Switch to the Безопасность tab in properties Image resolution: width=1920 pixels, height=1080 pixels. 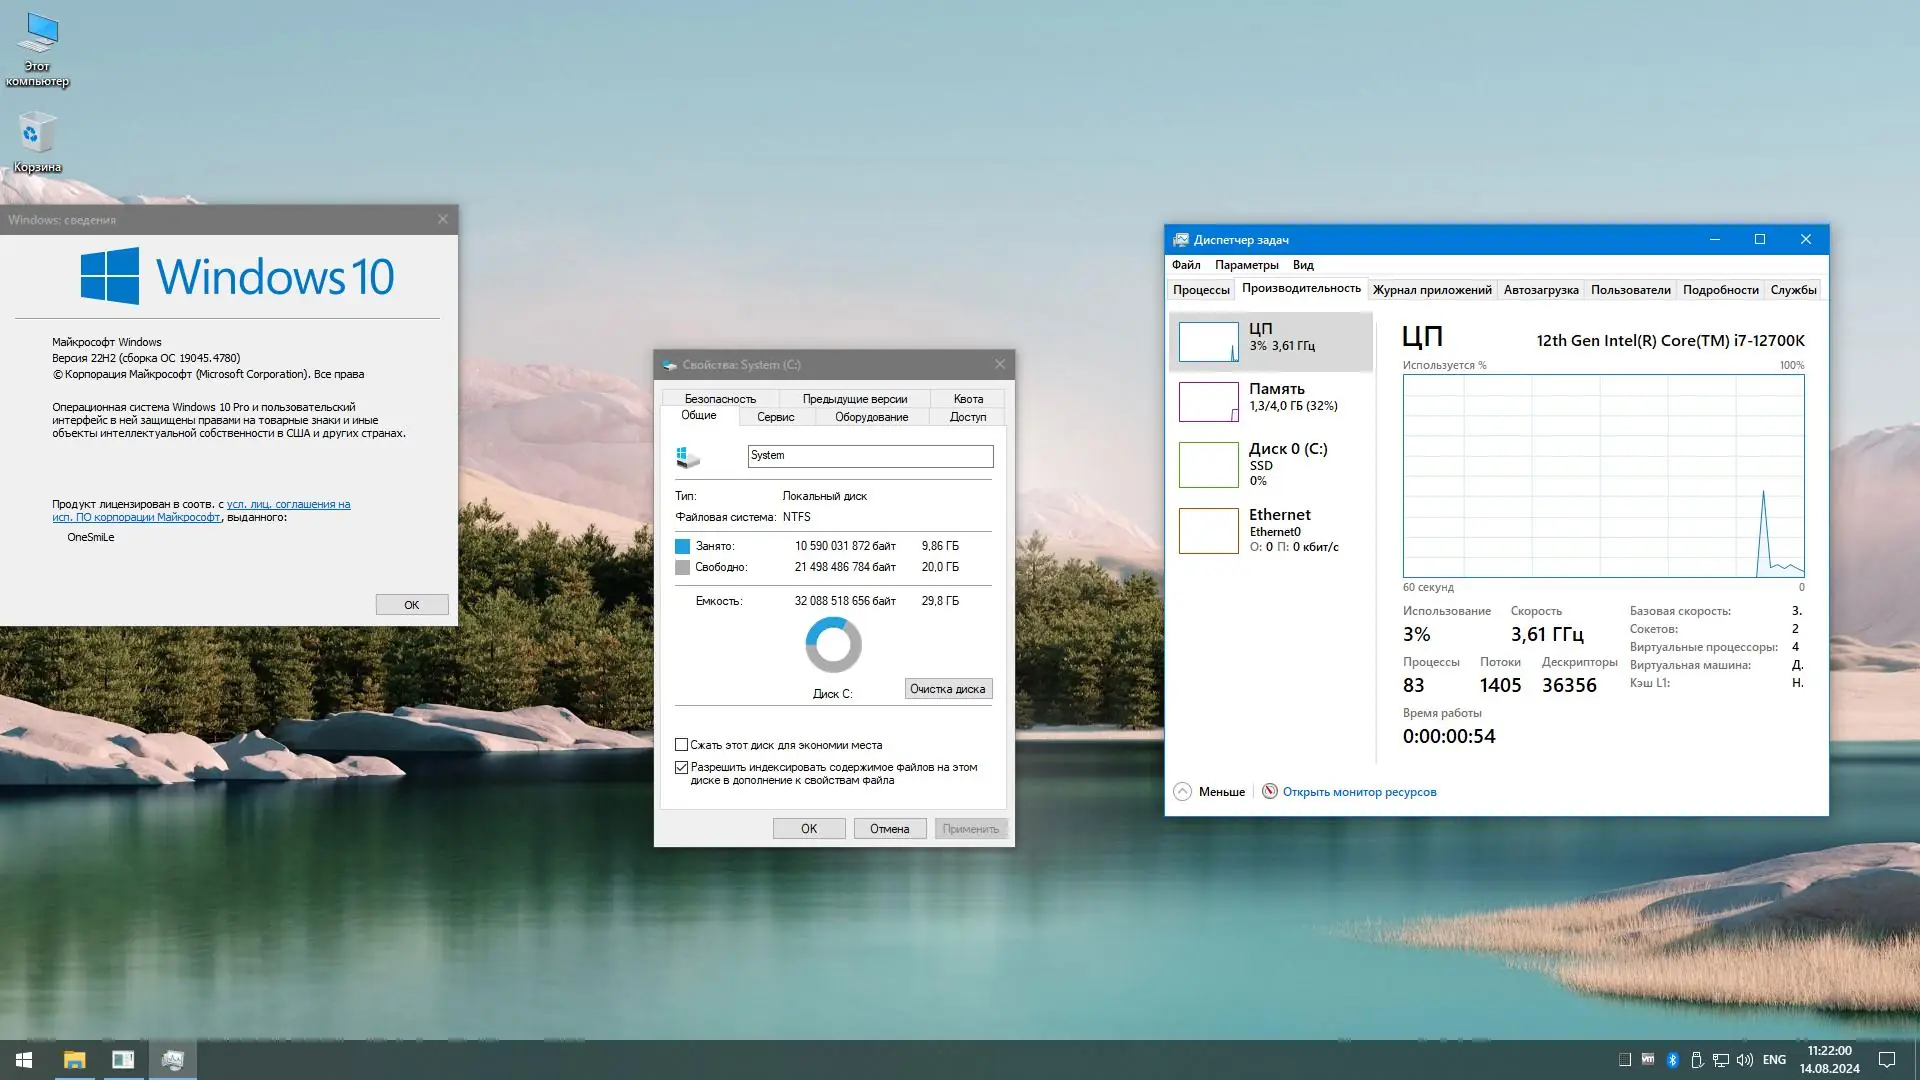pos(720,398)
